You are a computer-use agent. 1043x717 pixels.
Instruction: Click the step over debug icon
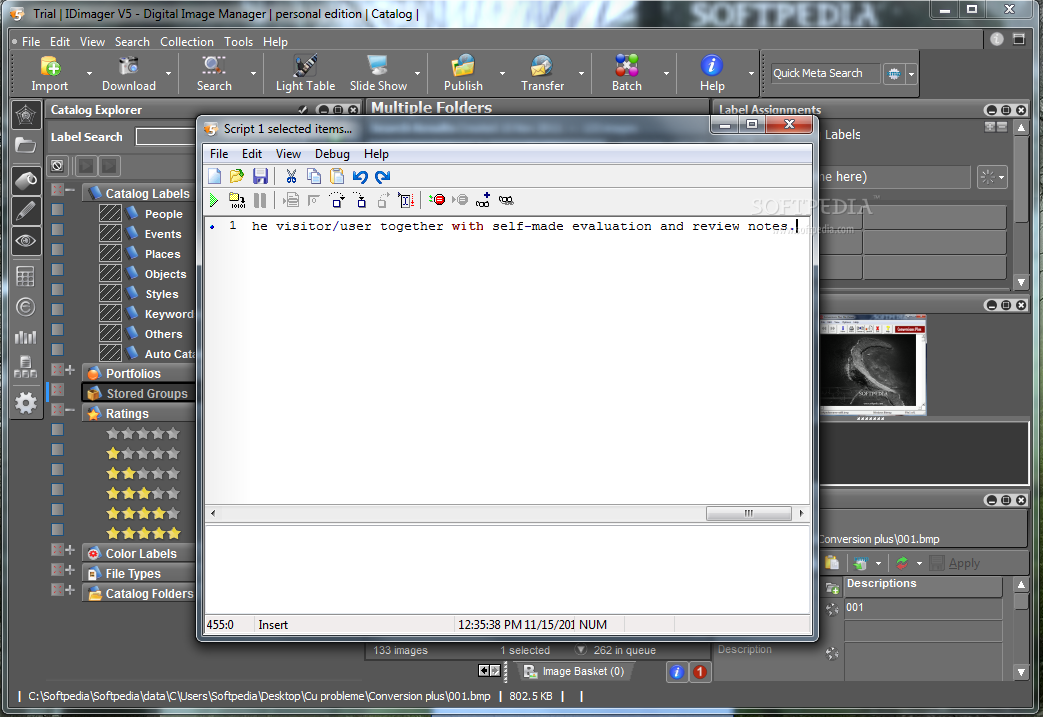(337, 200)
